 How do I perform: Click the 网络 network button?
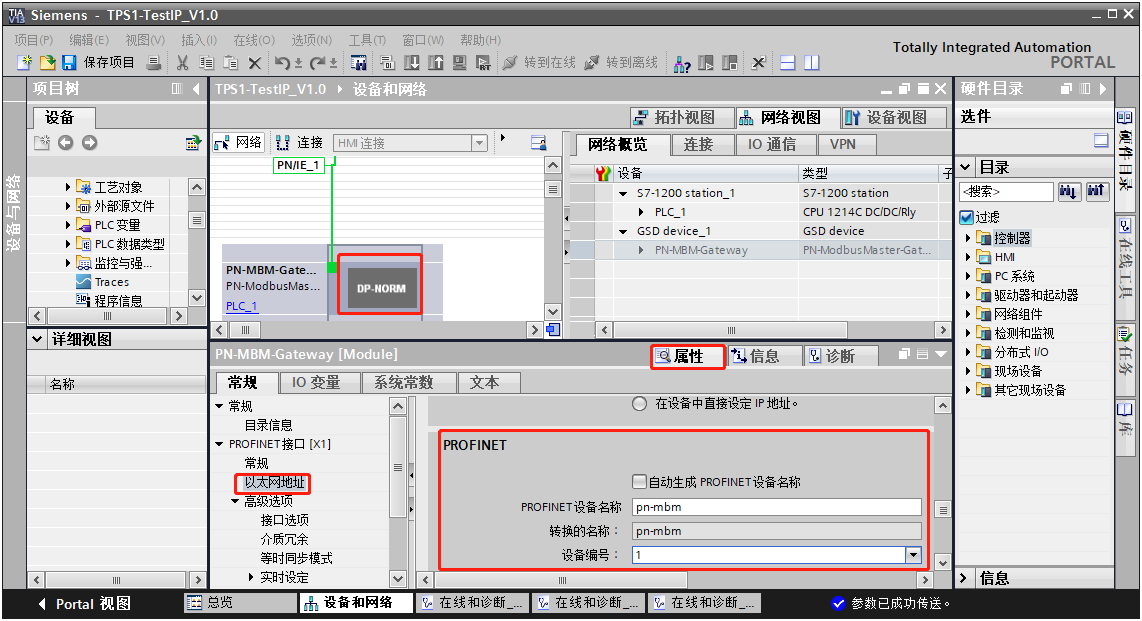238,143
